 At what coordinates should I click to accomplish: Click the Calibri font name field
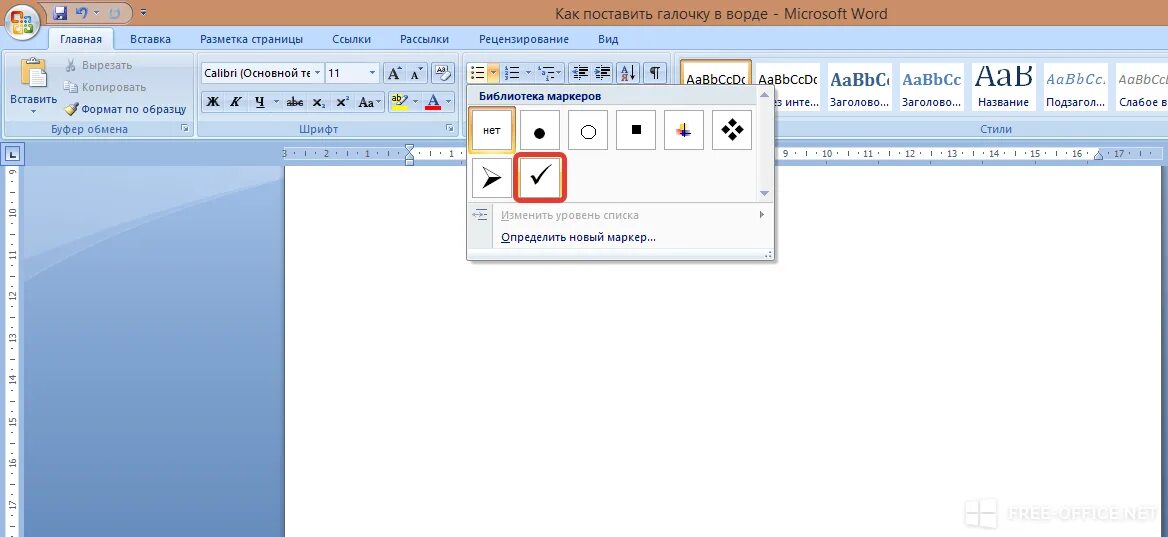(x=256, y=73)
